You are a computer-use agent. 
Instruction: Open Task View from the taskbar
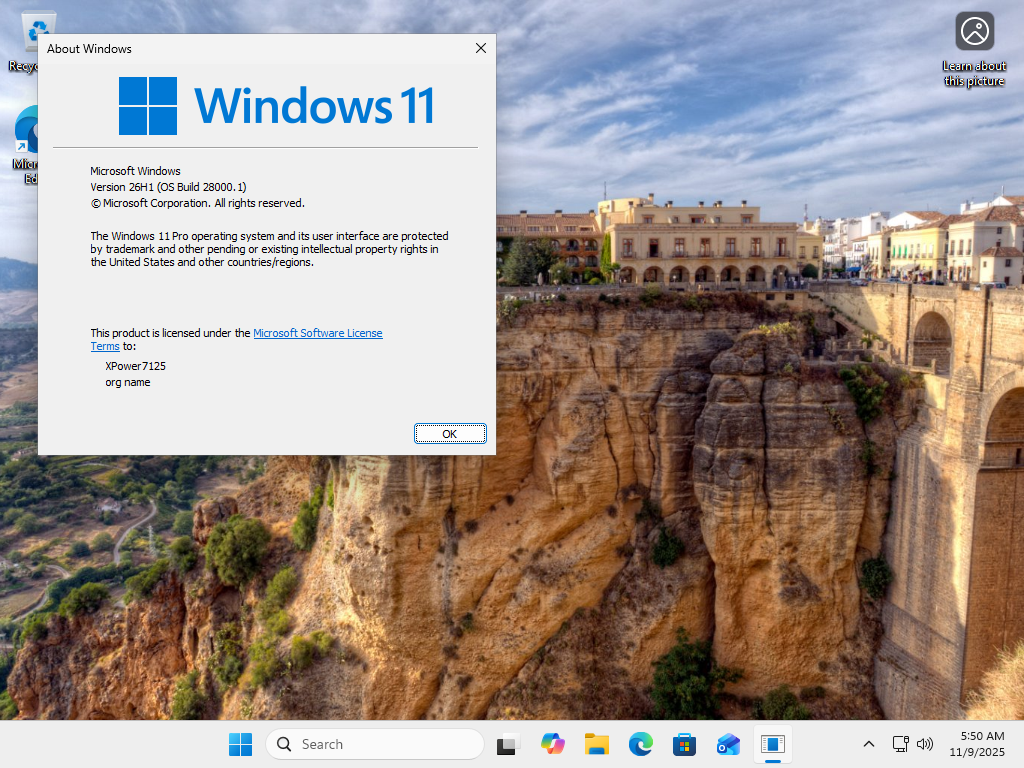(x=509, y=744)
